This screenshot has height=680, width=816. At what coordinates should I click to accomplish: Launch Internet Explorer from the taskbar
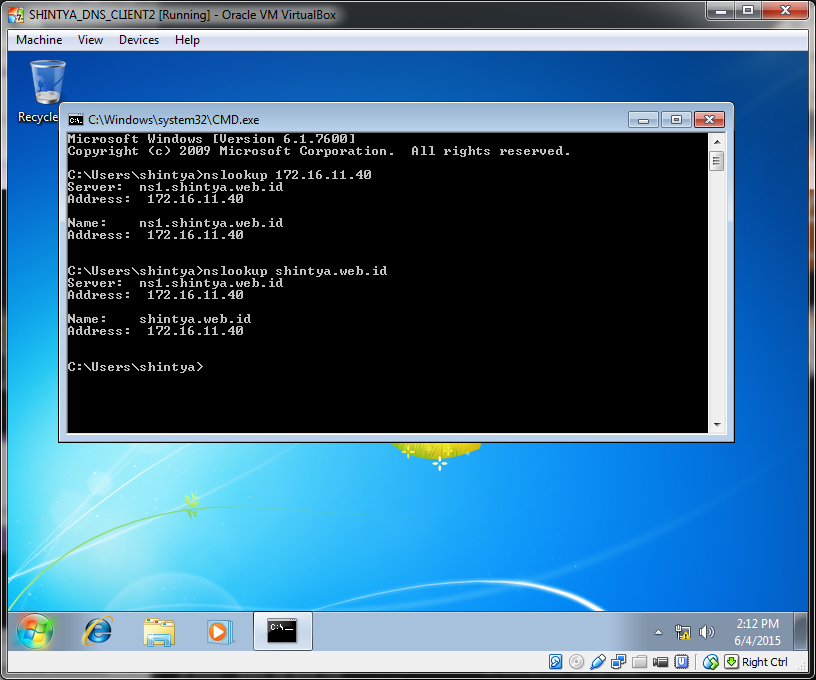(x=98, y=631)
